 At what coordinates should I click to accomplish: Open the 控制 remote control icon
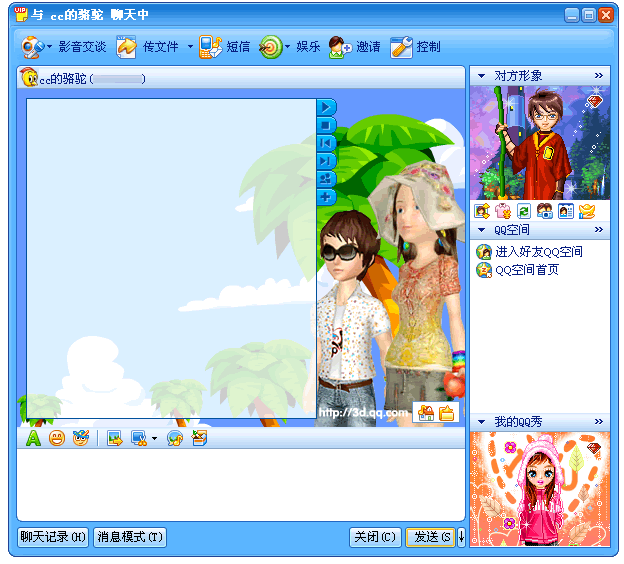point(401,47)
